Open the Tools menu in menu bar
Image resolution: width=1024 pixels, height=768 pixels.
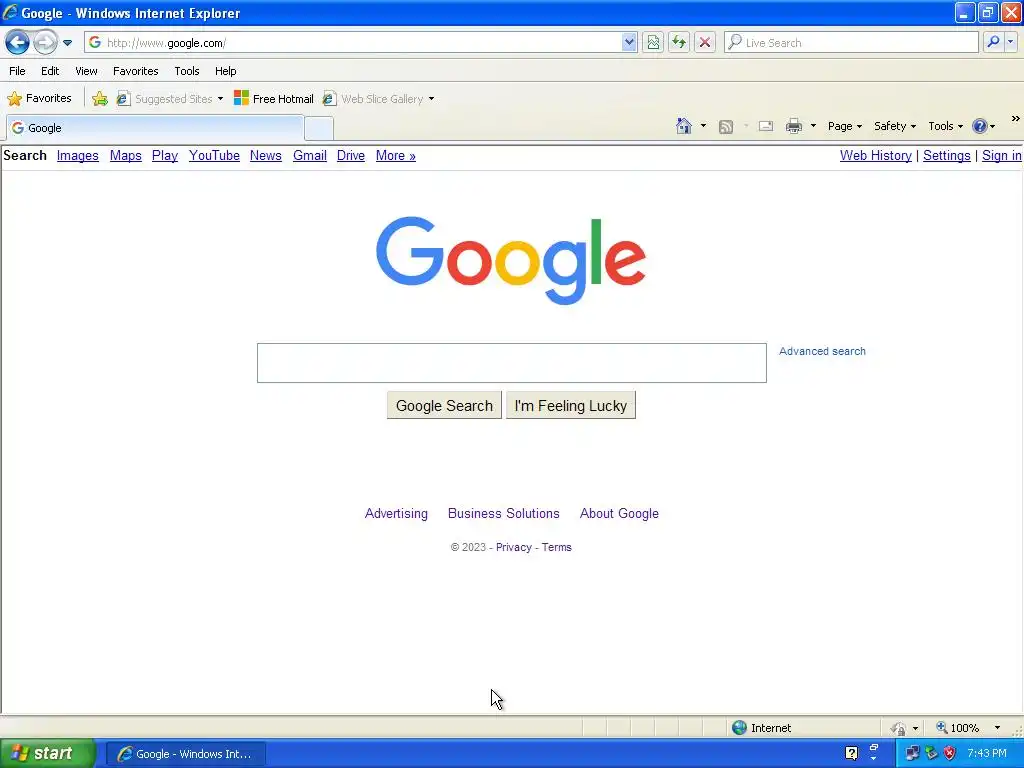pyautogui.click(x=187, y=71)
